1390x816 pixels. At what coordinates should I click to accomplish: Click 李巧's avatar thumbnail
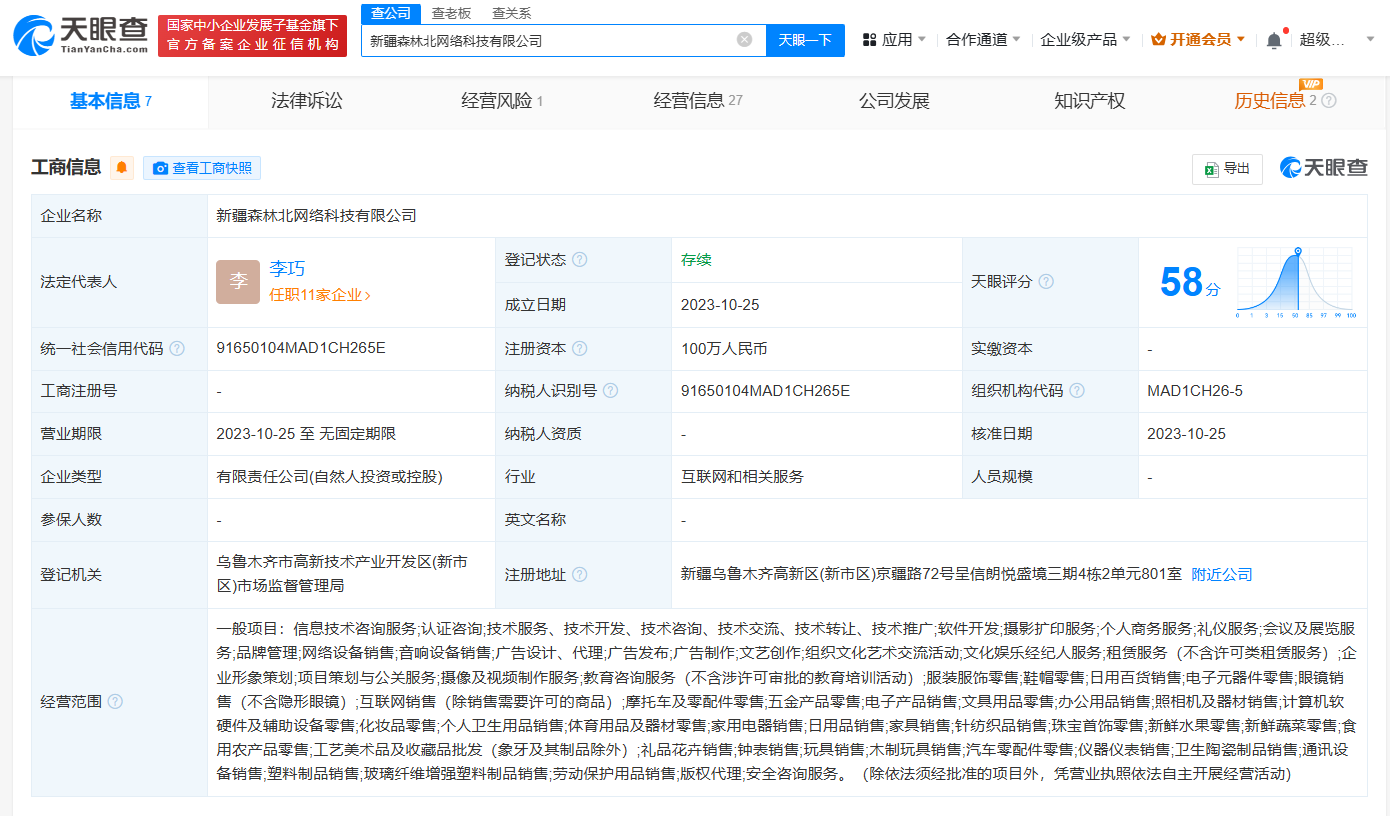click(x=237, y=282)
